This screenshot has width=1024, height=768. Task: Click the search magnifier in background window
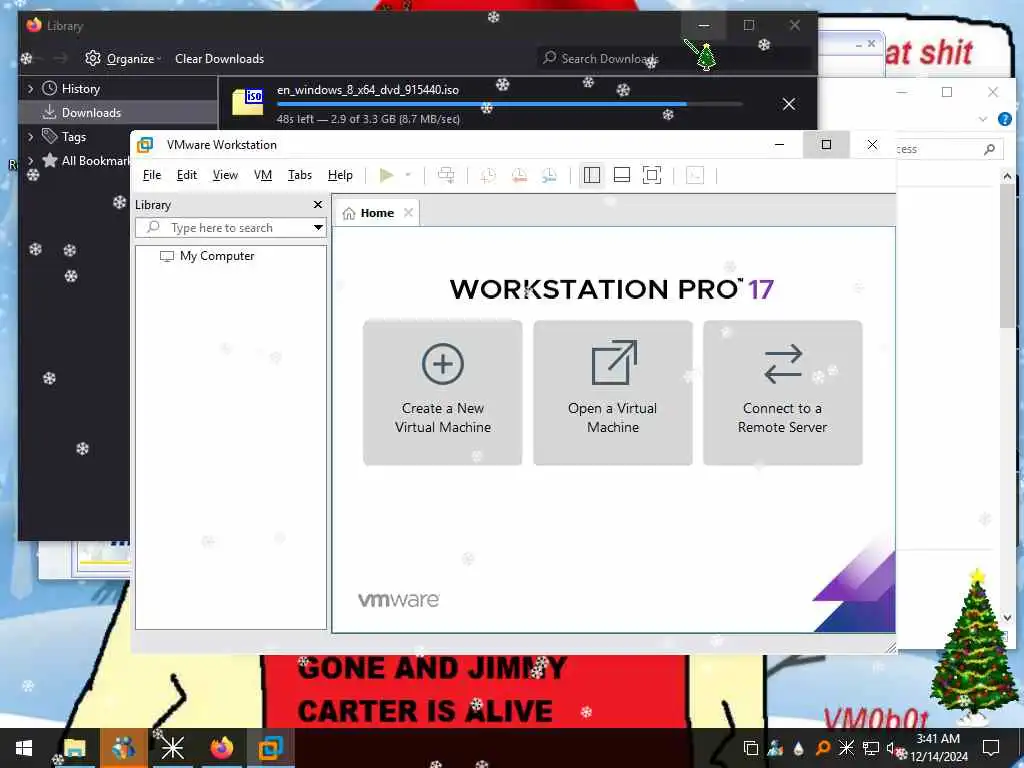989,150
